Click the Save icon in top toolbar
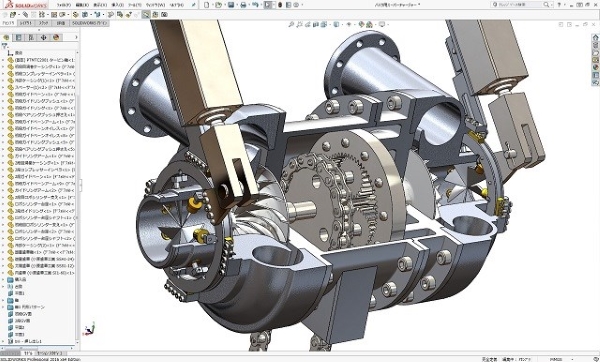Viewport: 600px width, 362px height. click(x=231, y=5)
